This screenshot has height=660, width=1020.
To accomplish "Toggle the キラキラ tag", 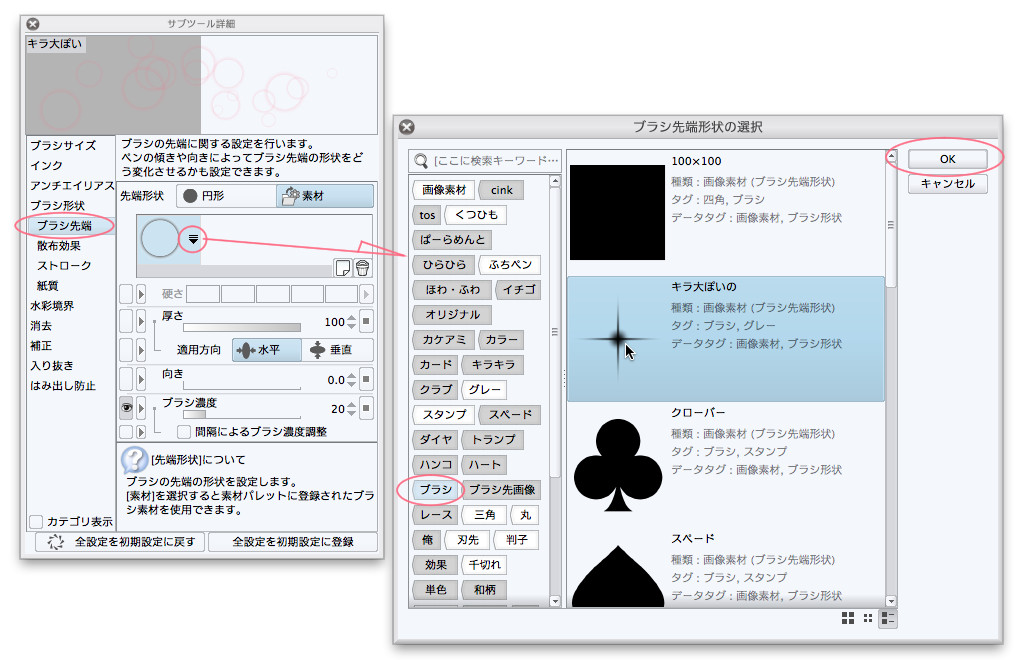I will [492, 365].
